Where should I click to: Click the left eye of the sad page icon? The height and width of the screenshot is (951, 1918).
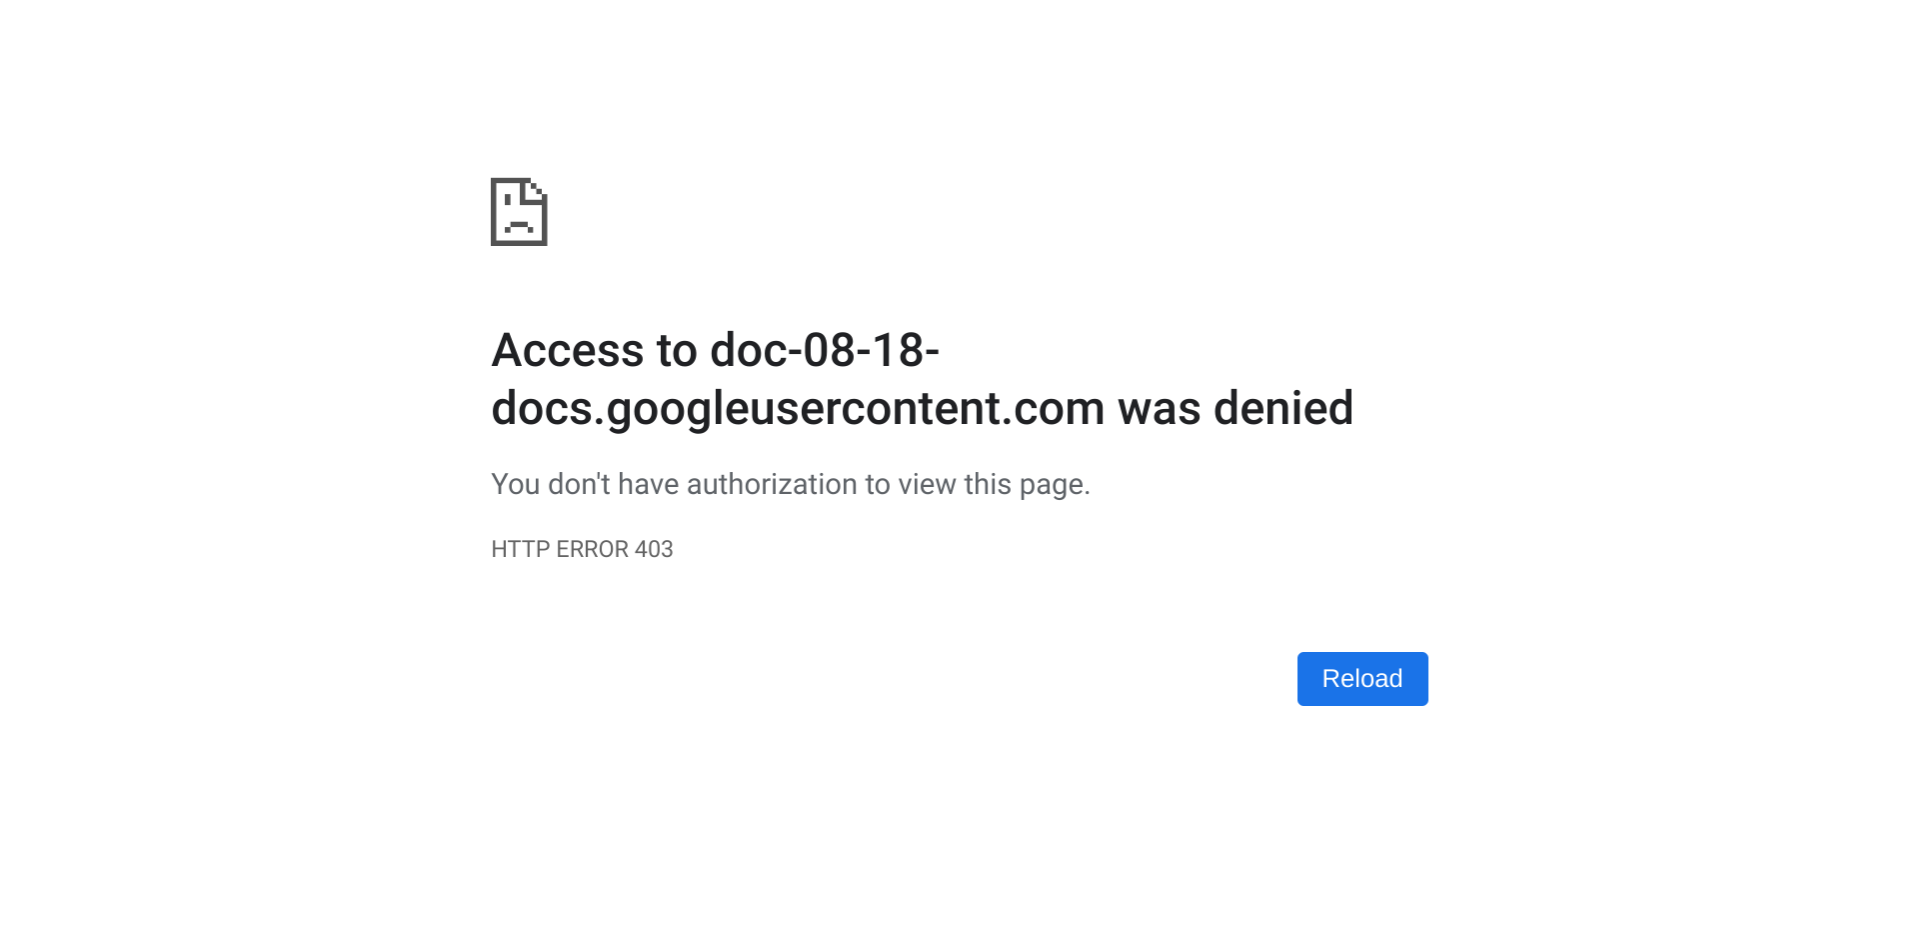click(x=508, y=201)
